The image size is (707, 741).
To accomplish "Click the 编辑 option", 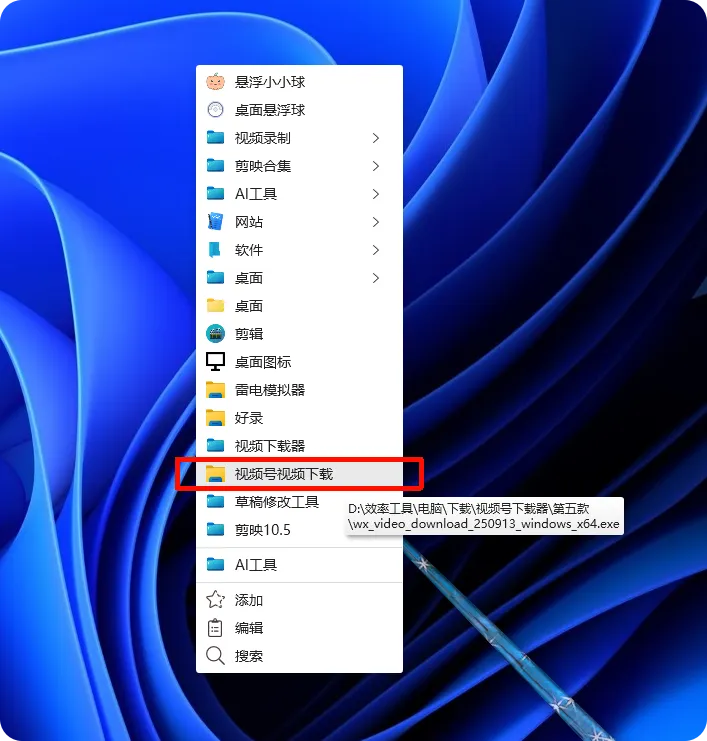I will [300, 628].
